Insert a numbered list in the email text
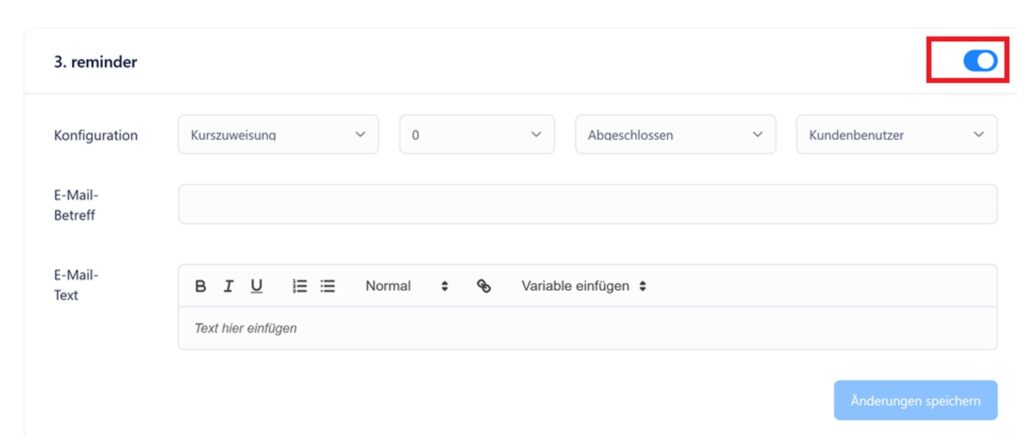 [300, 286]
